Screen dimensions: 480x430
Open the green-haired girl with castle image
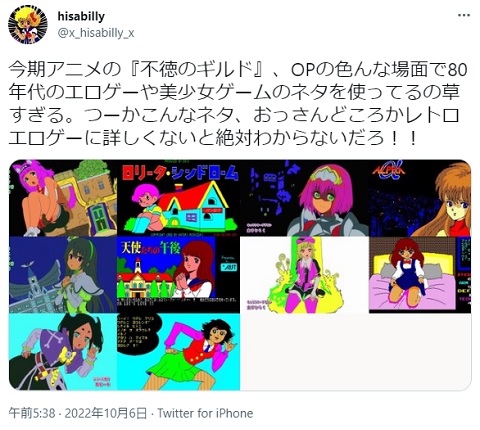click(63, 275)
